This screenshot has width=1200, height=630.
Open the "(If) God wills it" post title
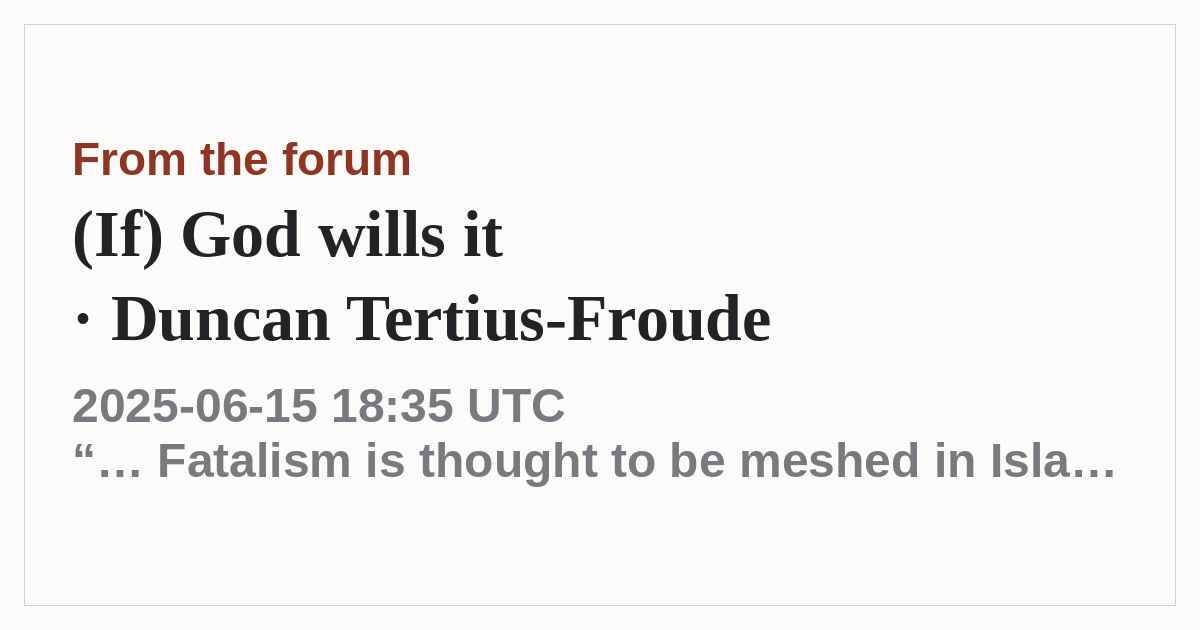287,236
